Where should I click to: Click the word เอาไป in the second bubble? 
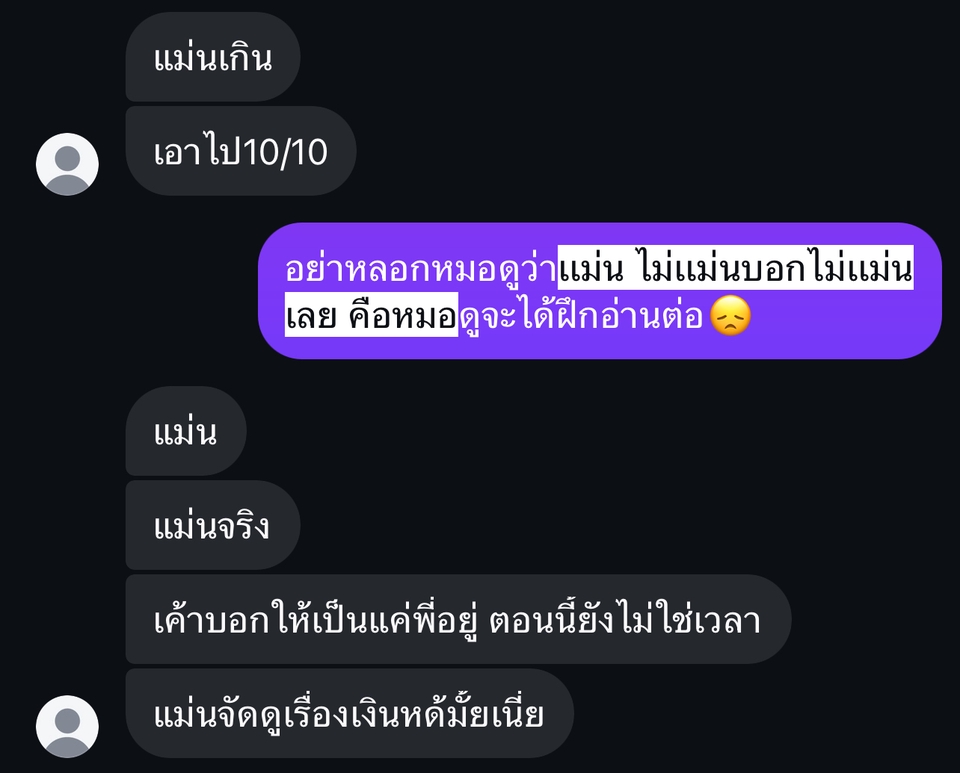click(x=198, y=152)
